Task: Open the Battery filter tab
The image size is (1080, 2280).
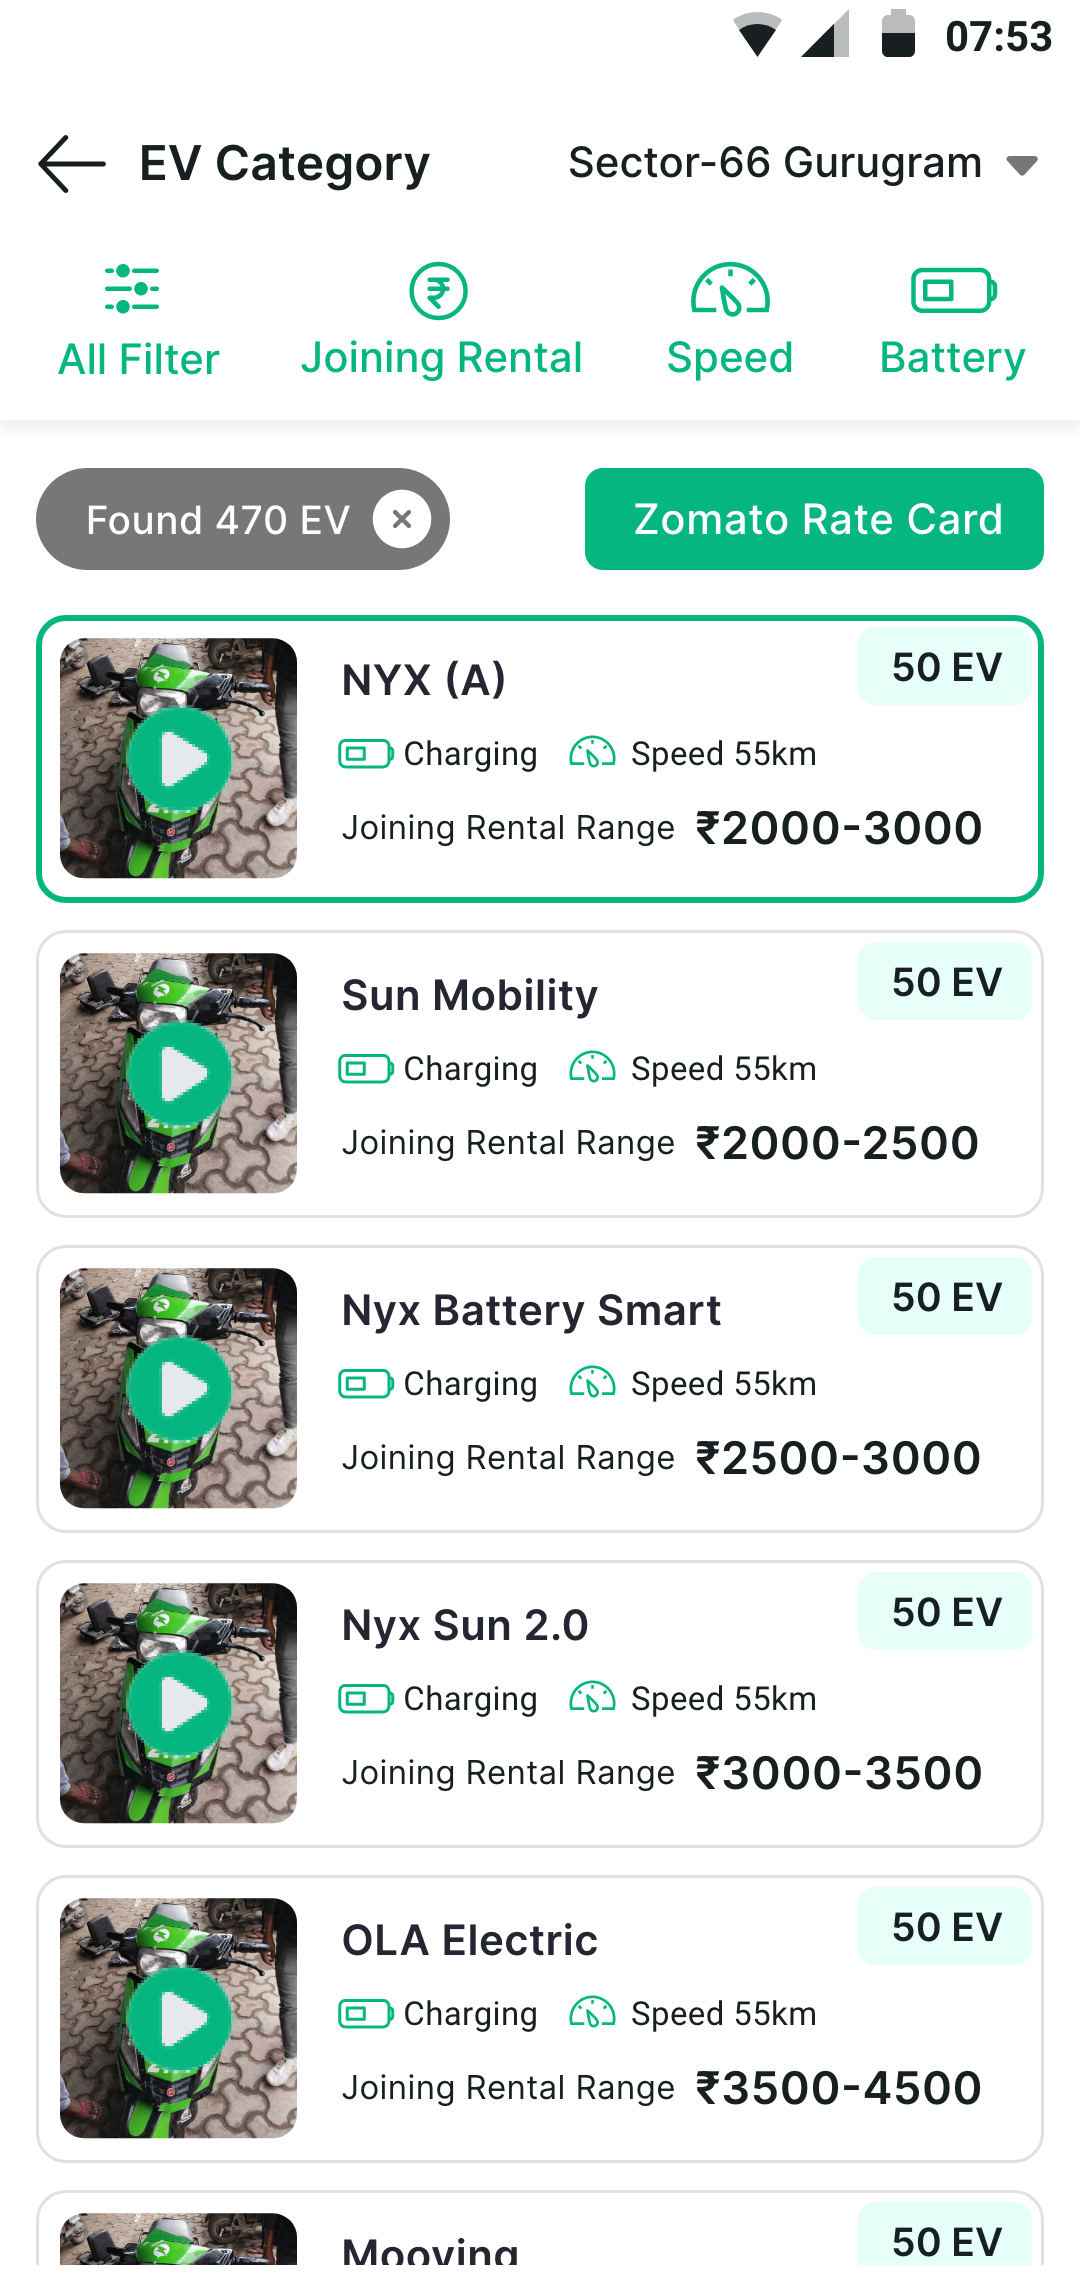Action: [953, 358]
